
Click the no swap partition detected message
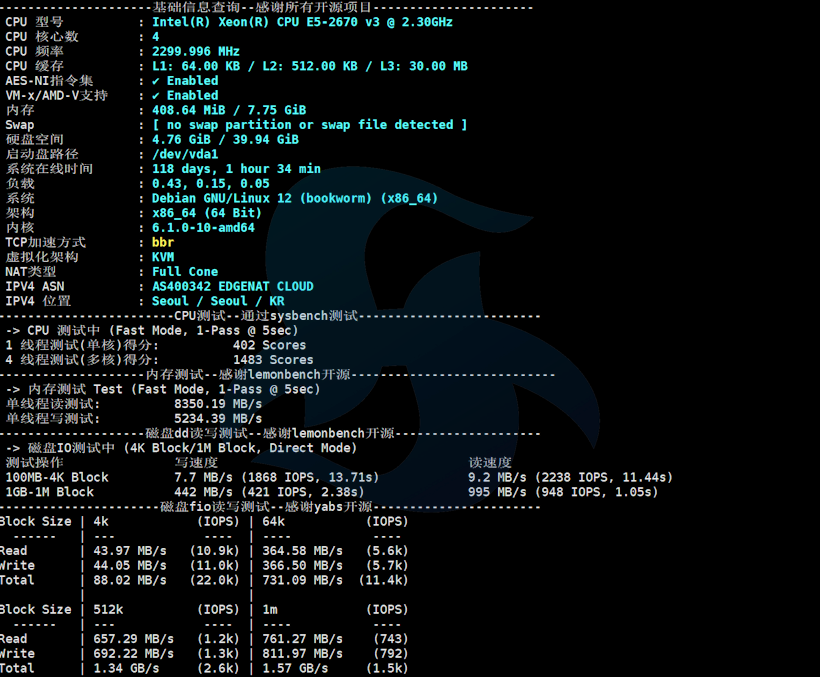pyautogui.click(x=309, y=125)
